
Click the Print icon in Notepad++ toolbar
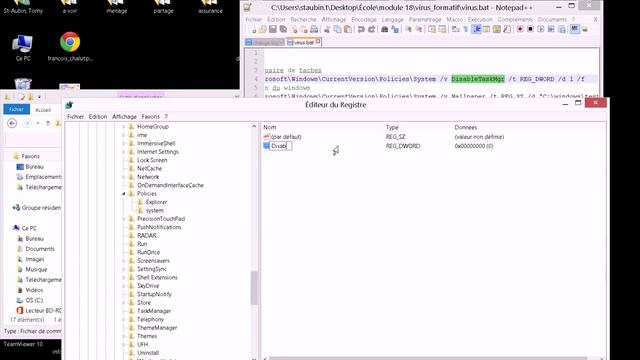pos(314,29)
